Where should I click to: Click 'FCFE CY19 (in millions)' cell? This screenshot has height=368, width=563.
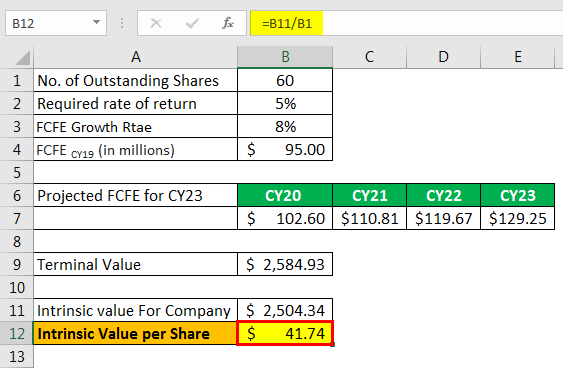point(135,149)
